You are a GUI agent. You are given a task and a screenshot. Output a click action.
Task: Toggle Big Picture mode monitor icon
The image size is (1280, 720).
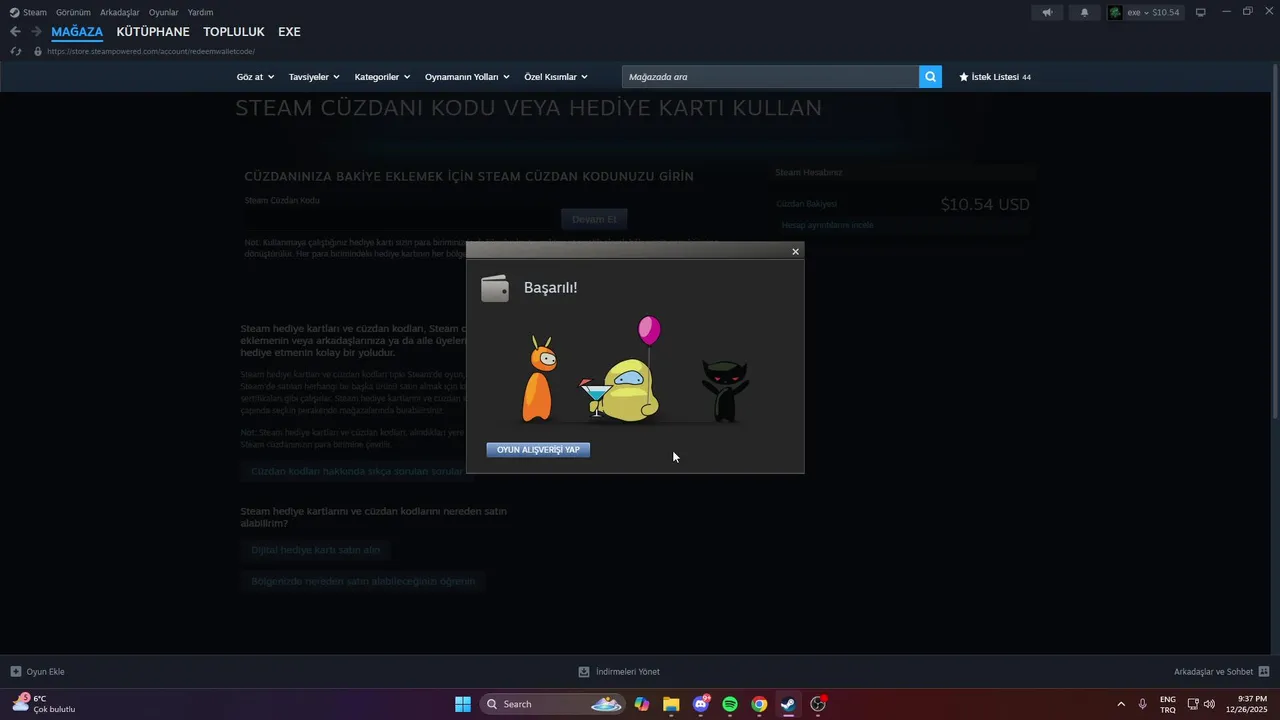[x=1200, y=12]
